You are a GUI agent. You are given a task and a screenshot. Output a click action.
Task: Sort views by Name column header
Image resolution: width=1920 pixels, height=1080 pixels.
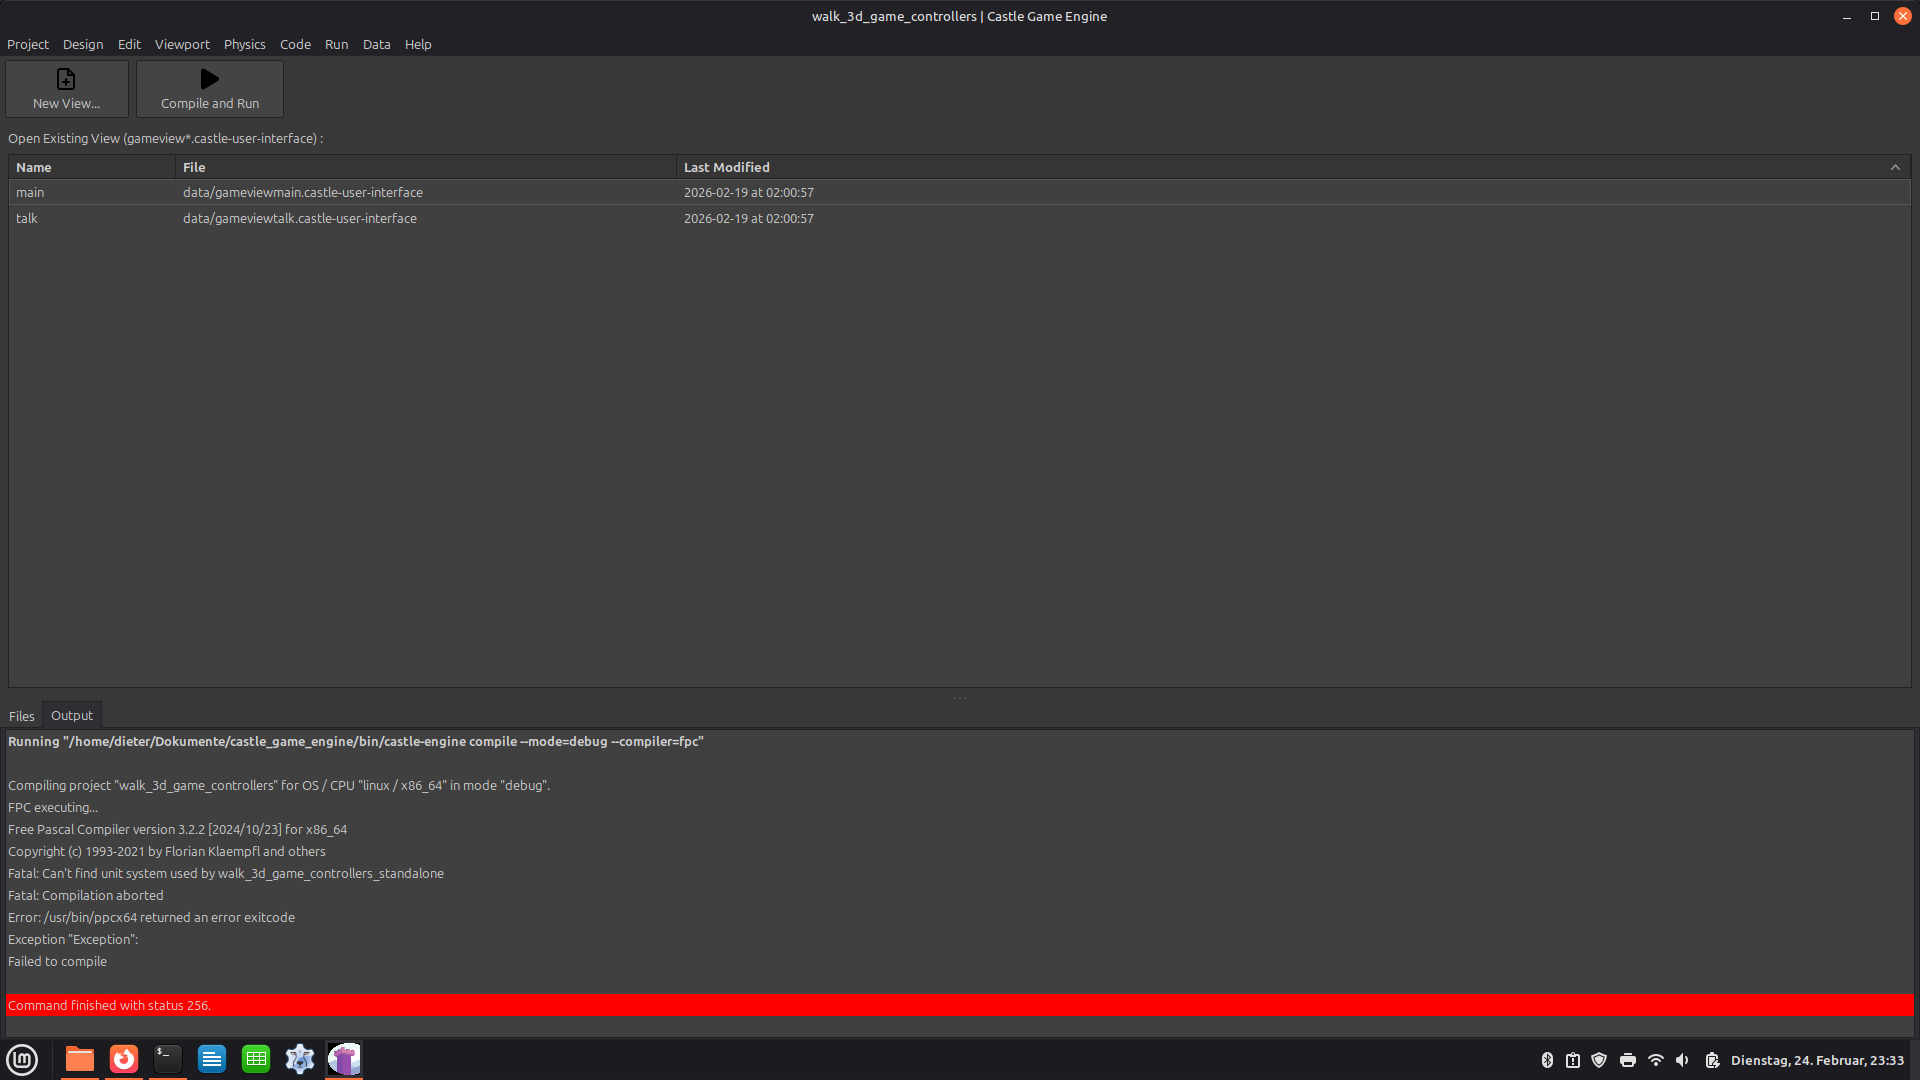pos(34,167)
